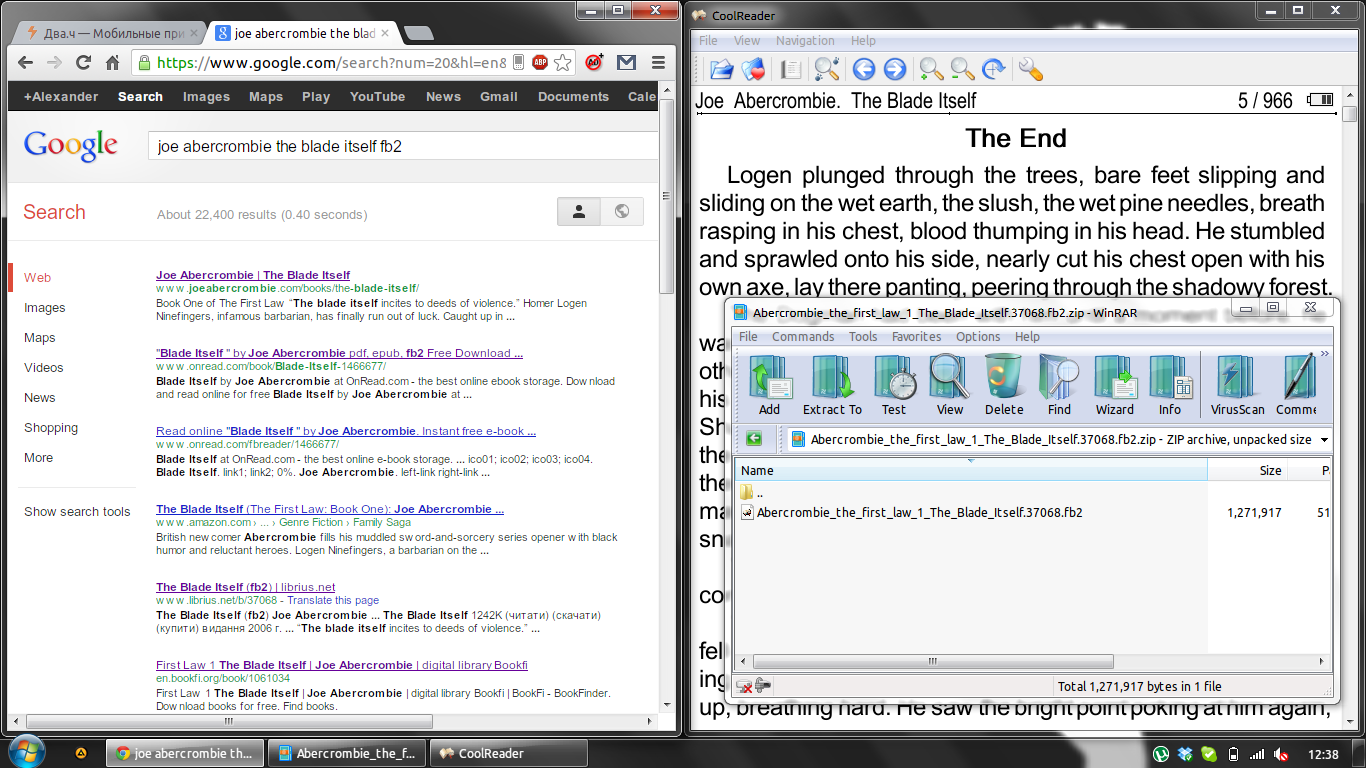Click the zoom out magnifier in CoolReader
This screenshot has height=768, width=1366.
962,69
